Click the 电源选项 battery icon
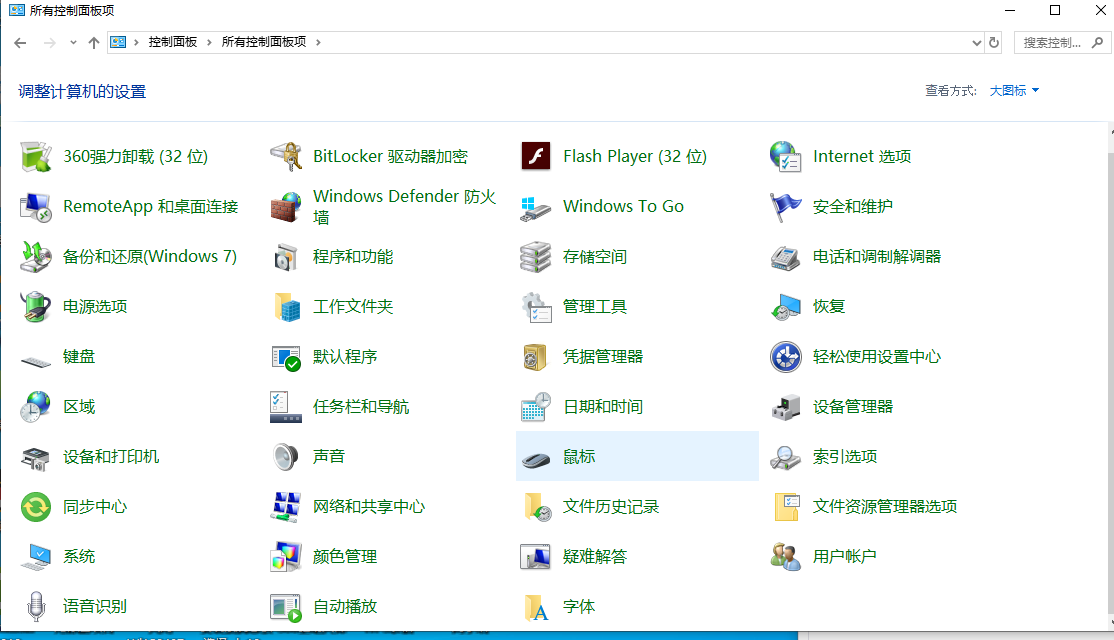Viewport: 1114px width, 640px height. click(x=36, y=307)
